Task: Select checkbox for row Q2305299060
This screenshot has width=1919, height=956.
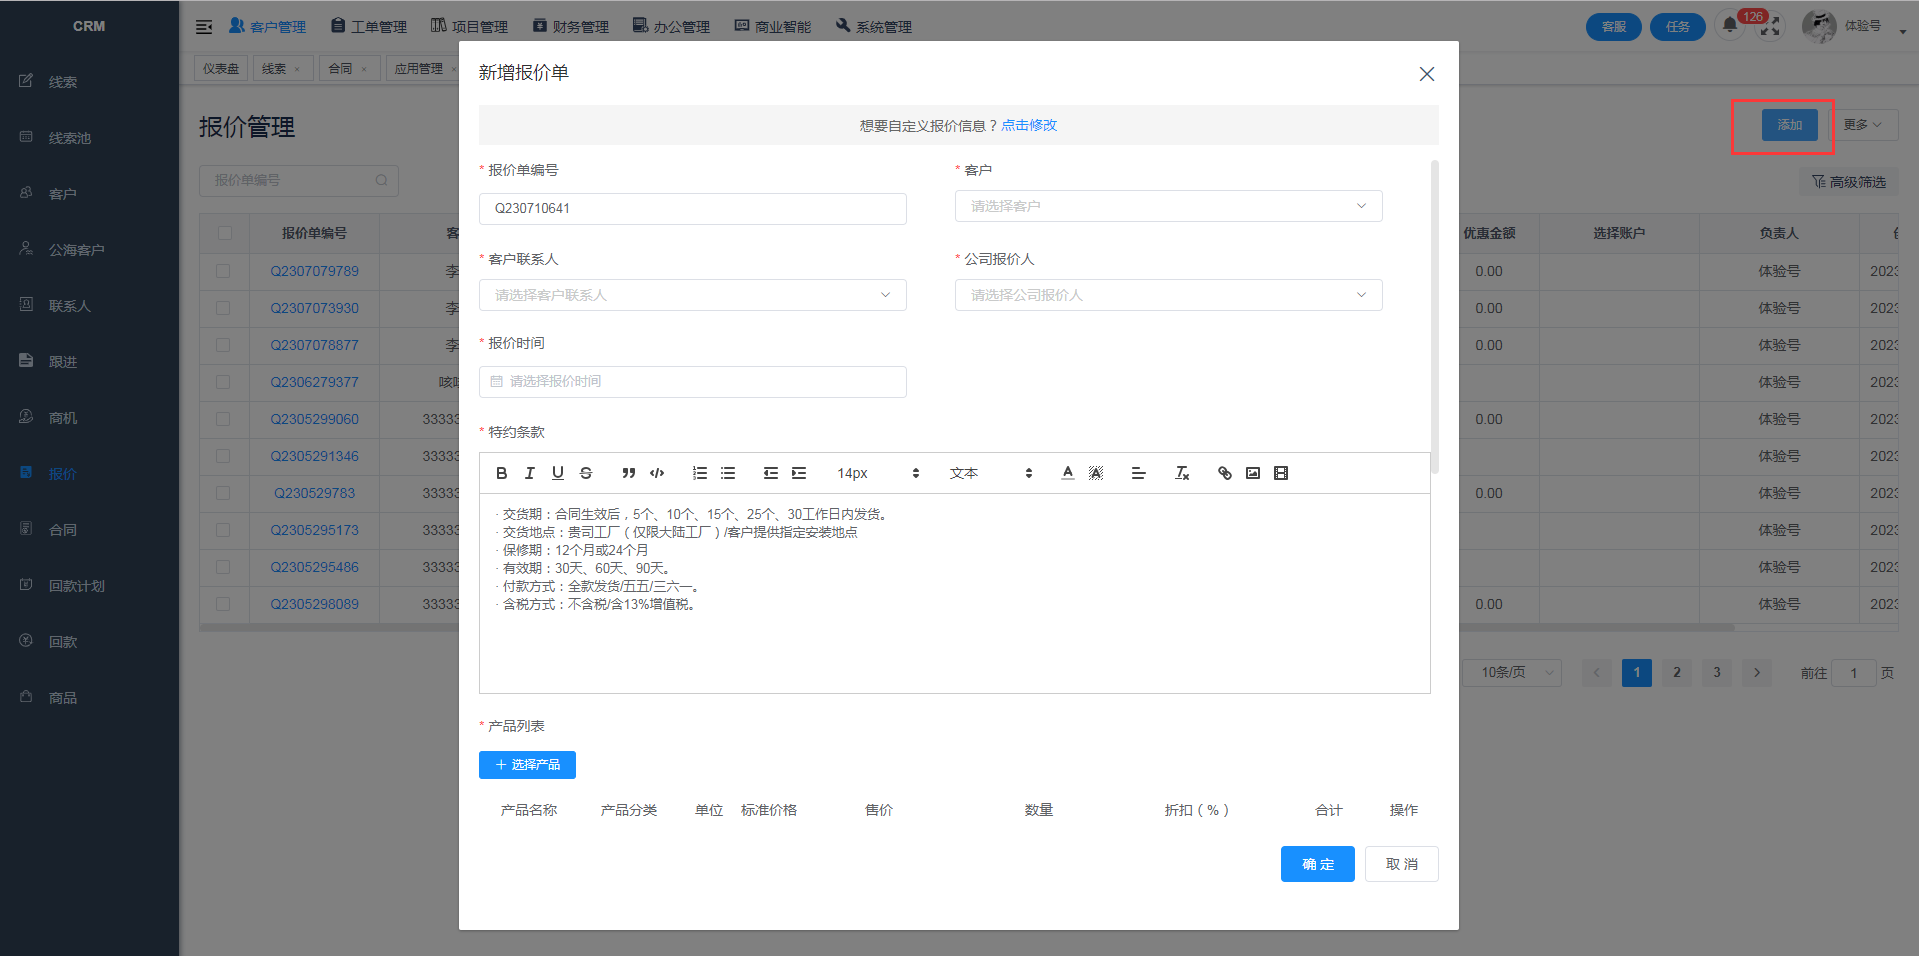Action: (x=223, y=419)
